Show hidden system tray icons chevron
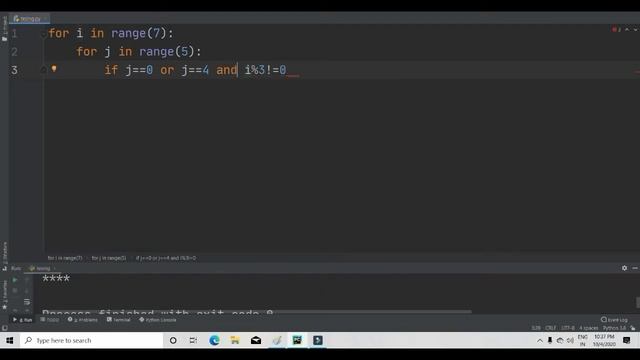 coord(540,340)
